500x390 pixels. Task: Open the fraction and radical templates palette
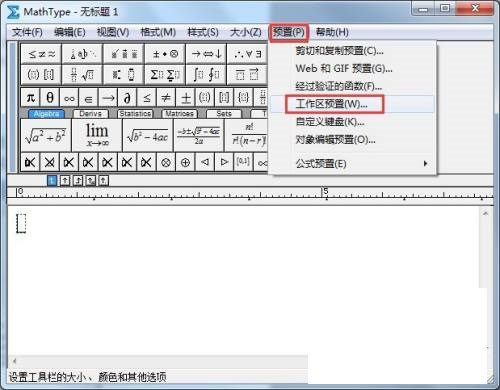pos(82,74)
